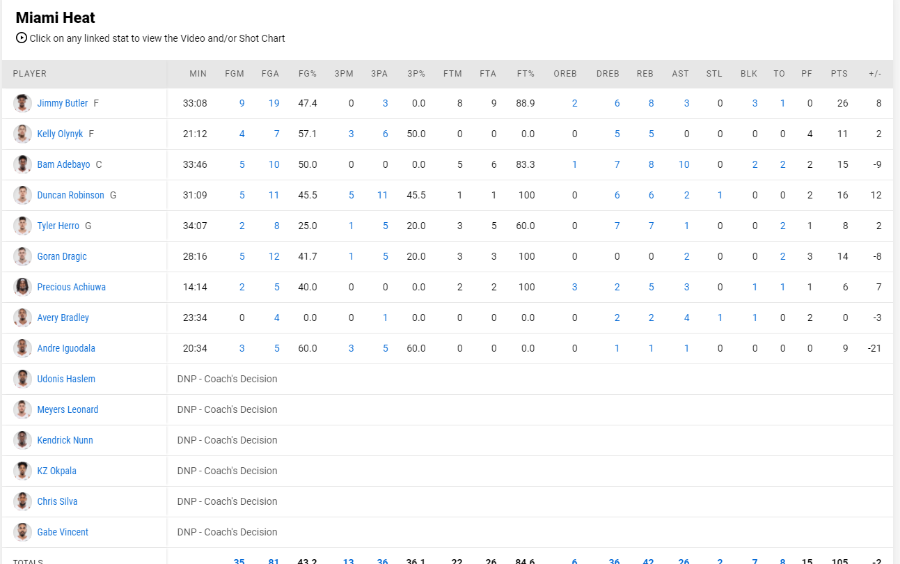View Tyler Herro's 8 field goal attempts
Screen dimensions: 900x564
(x=276, y=225)
